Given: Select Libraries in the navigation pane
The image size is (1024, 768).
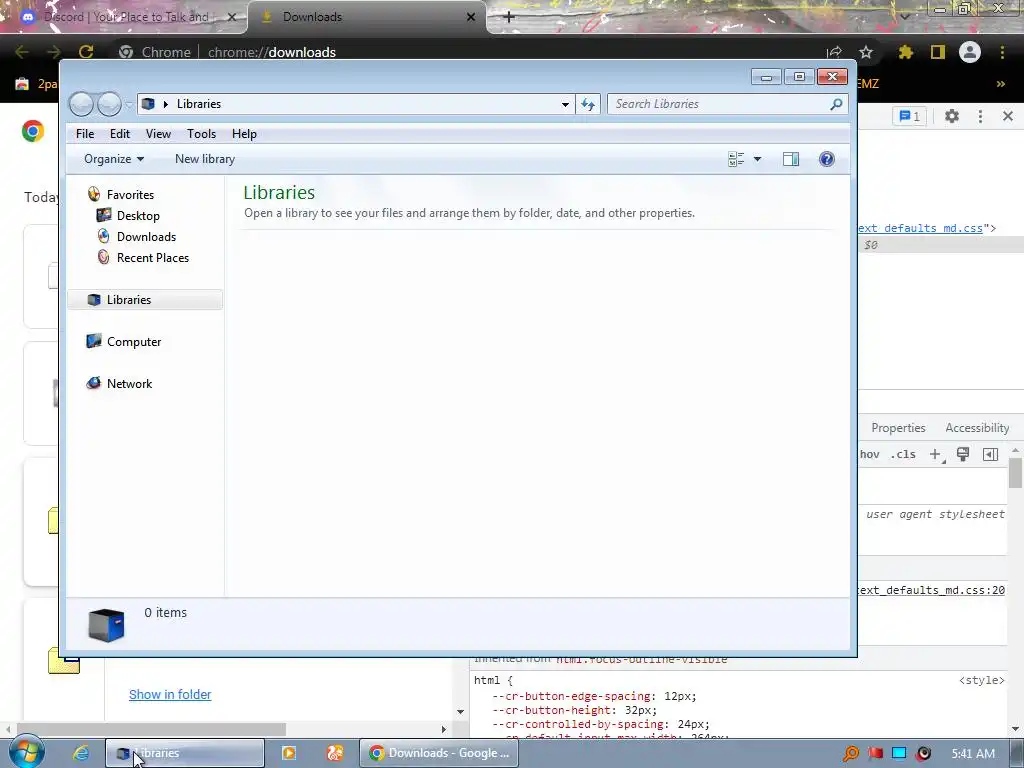Looking at the screenshot, I should click(x=145, y=300).
